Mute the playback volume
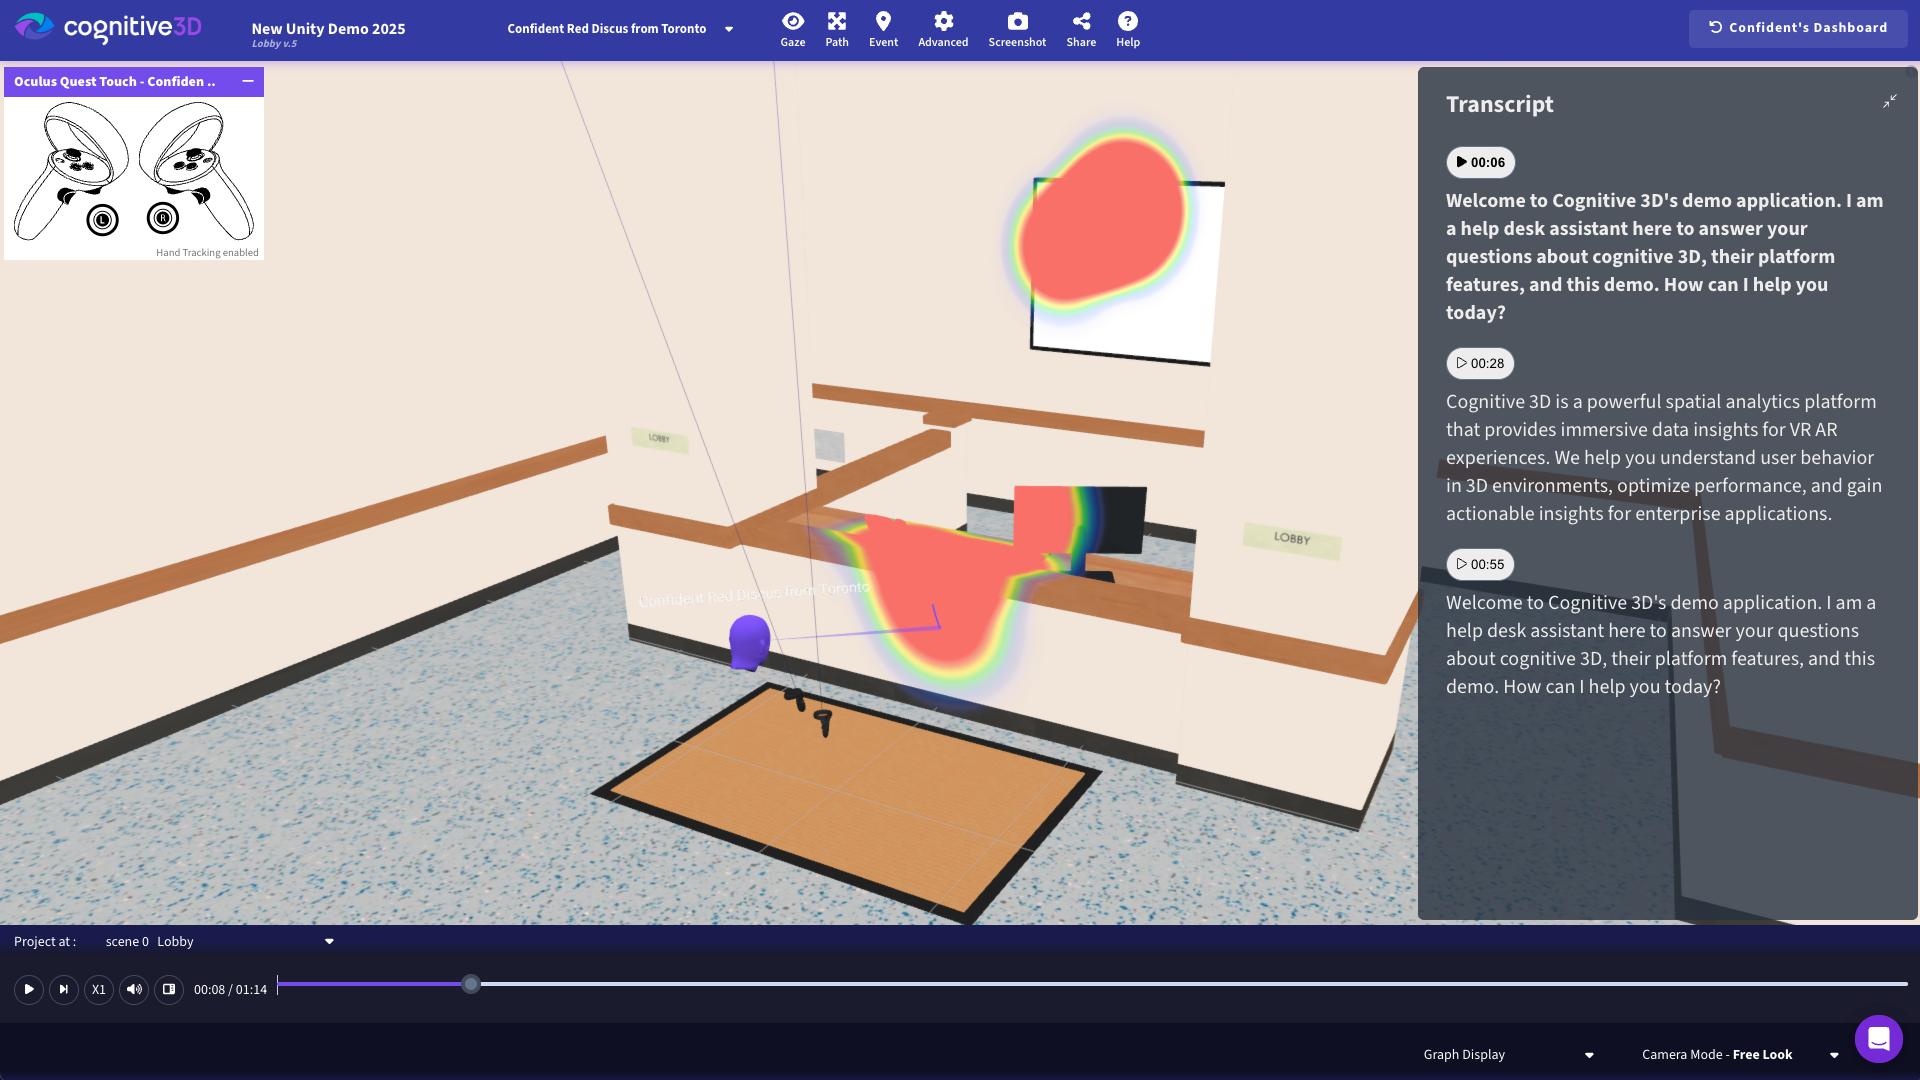 134,989
